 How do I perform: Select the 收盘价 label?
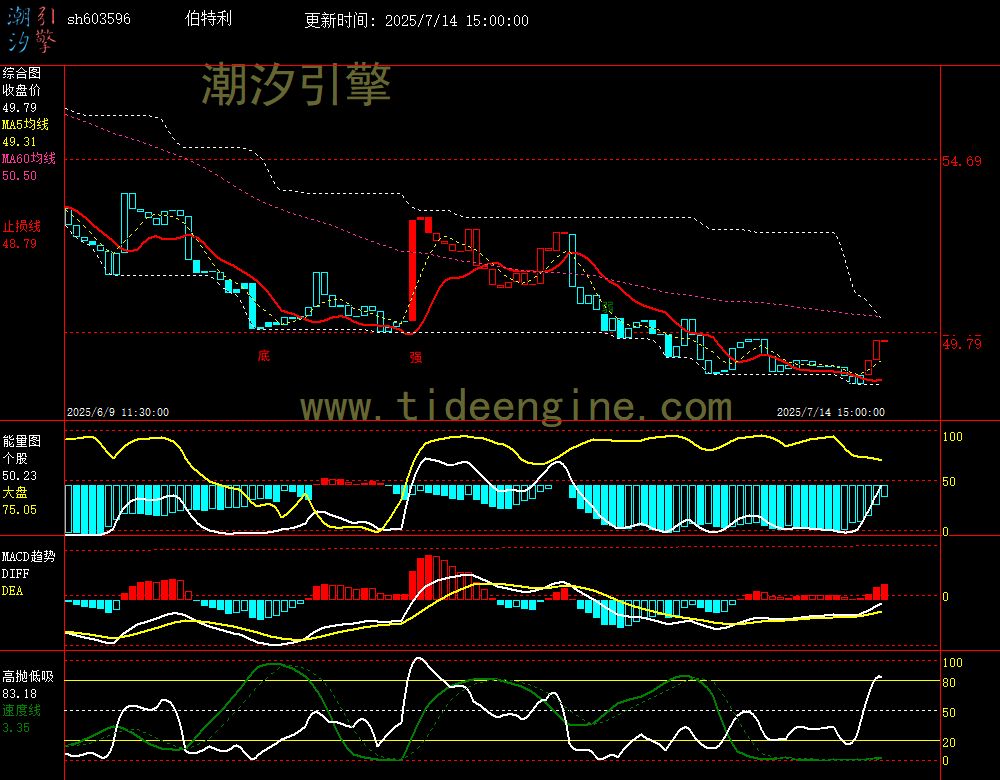pyautogui.click(x=22, y=90)
